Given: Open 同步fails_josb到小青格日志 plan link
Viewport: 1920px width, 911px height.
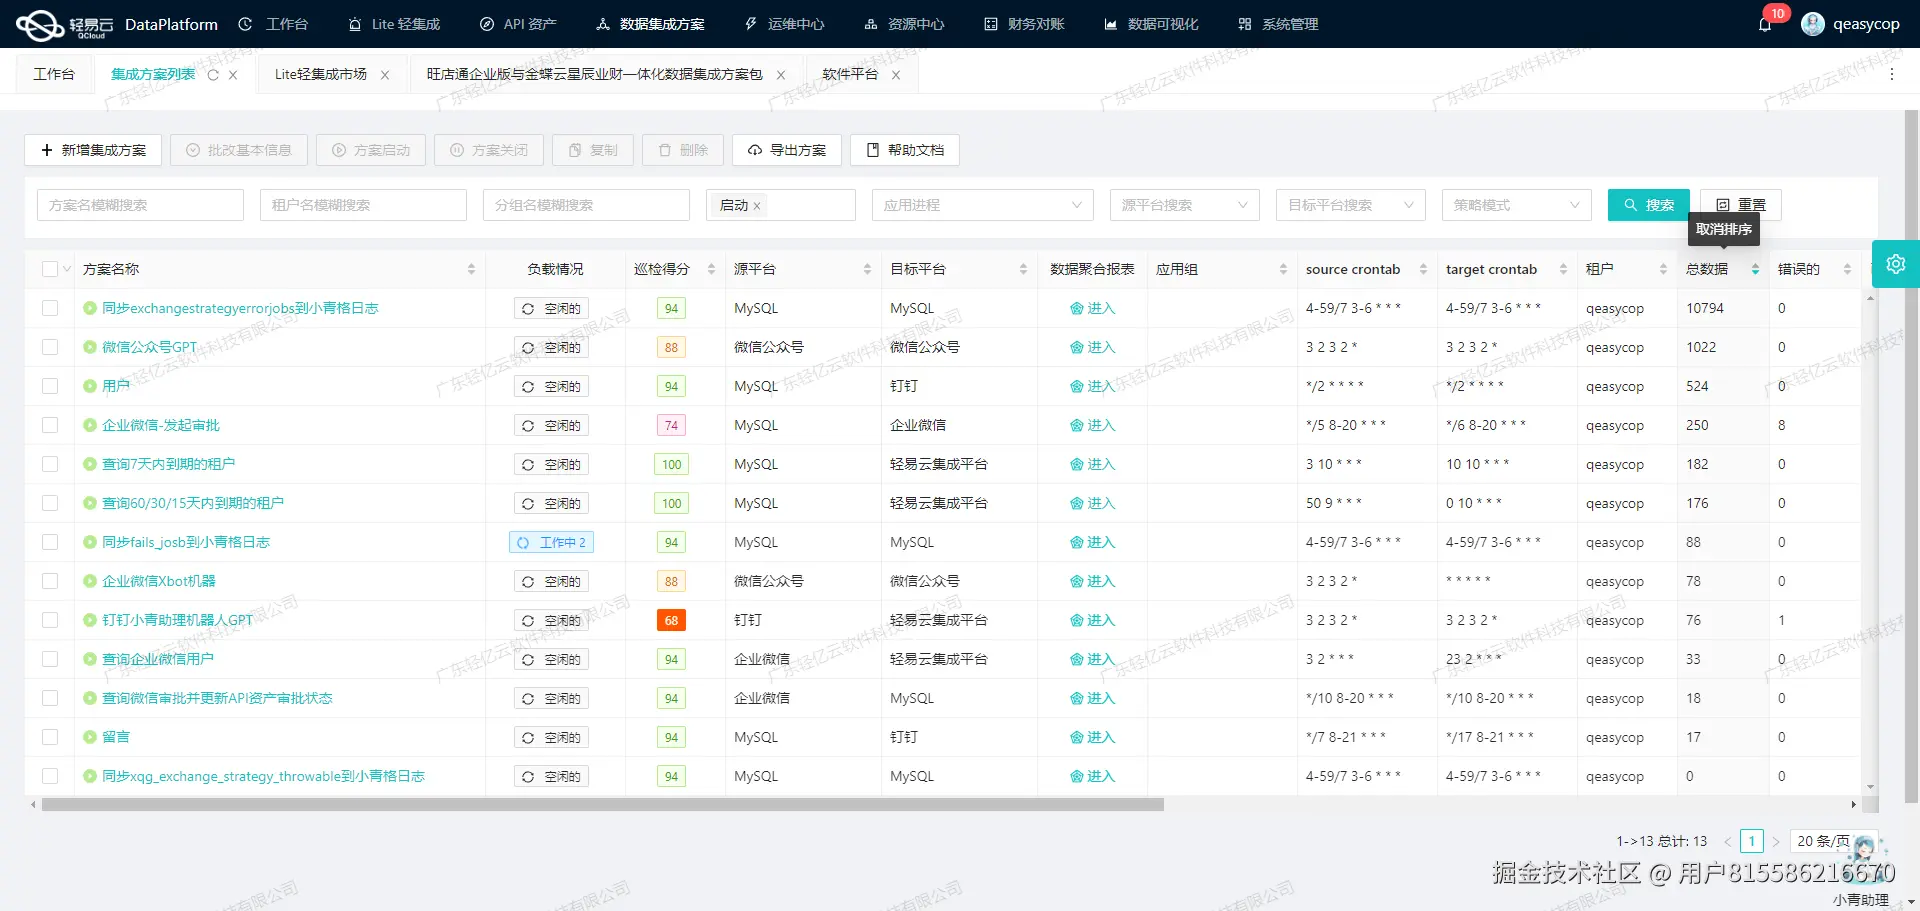Looking at the screenshot, I should [186, 541].
